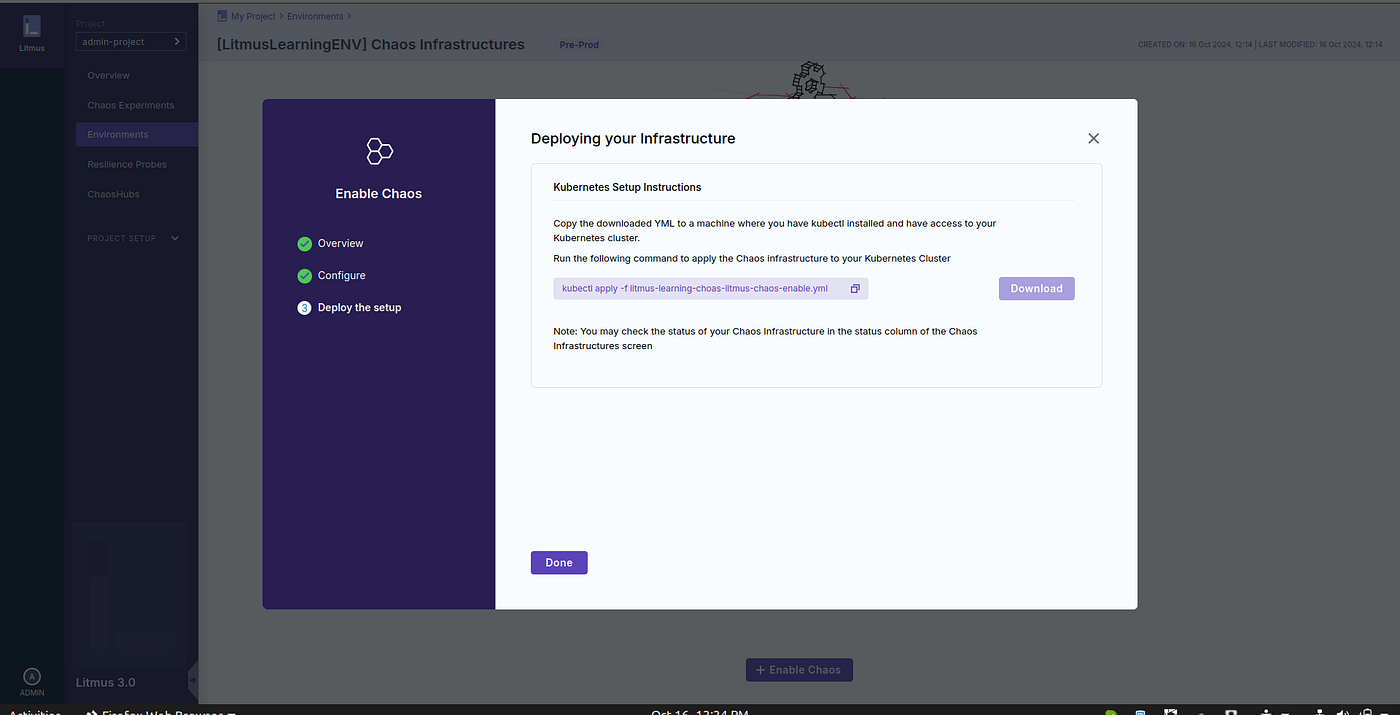Viewport: 1400px width, 715px height.
Task: Close the Deploying your Infrastructure dialog
Action: (x=1093, y=139)
